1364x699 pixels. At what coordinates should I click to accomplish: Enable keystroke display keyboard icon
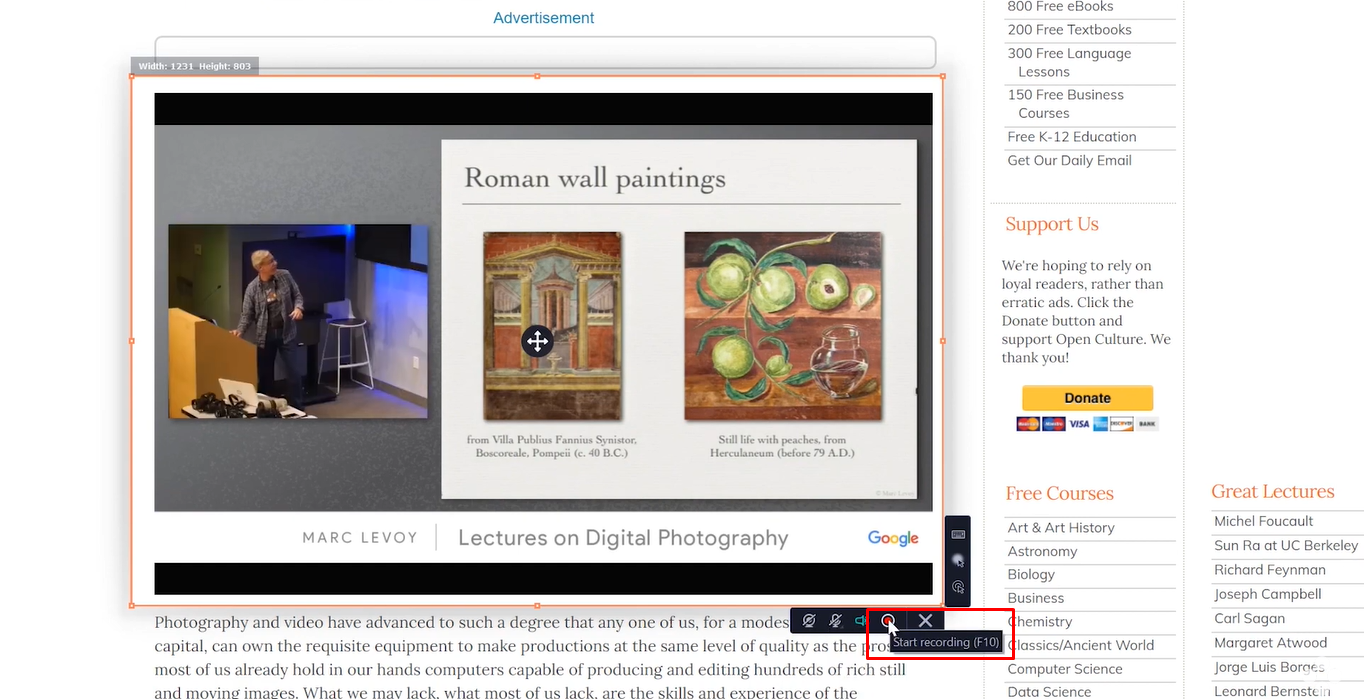(957, 534)
